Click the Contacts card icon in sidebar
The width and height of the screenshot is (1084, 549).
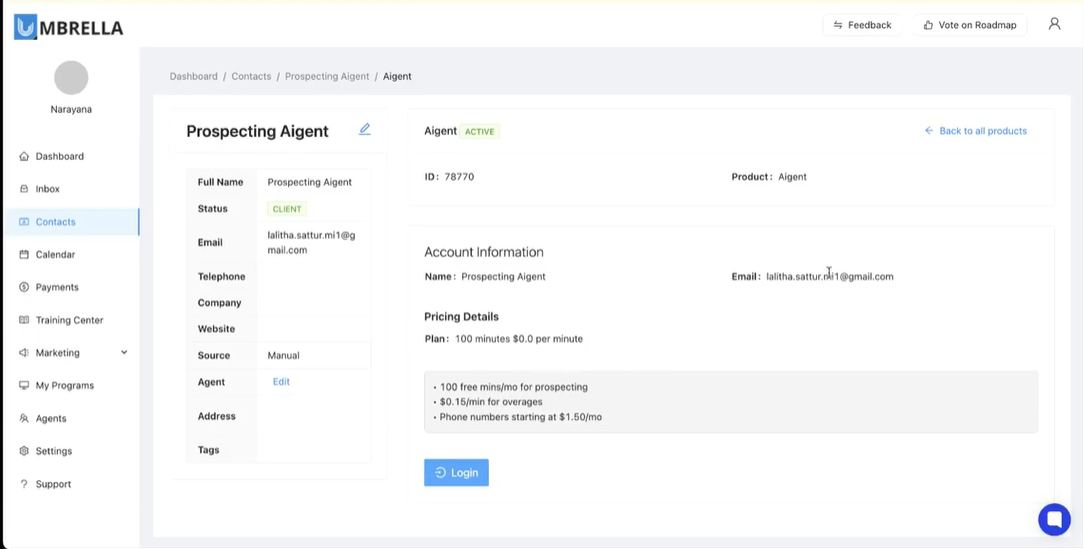coord(24,222)
